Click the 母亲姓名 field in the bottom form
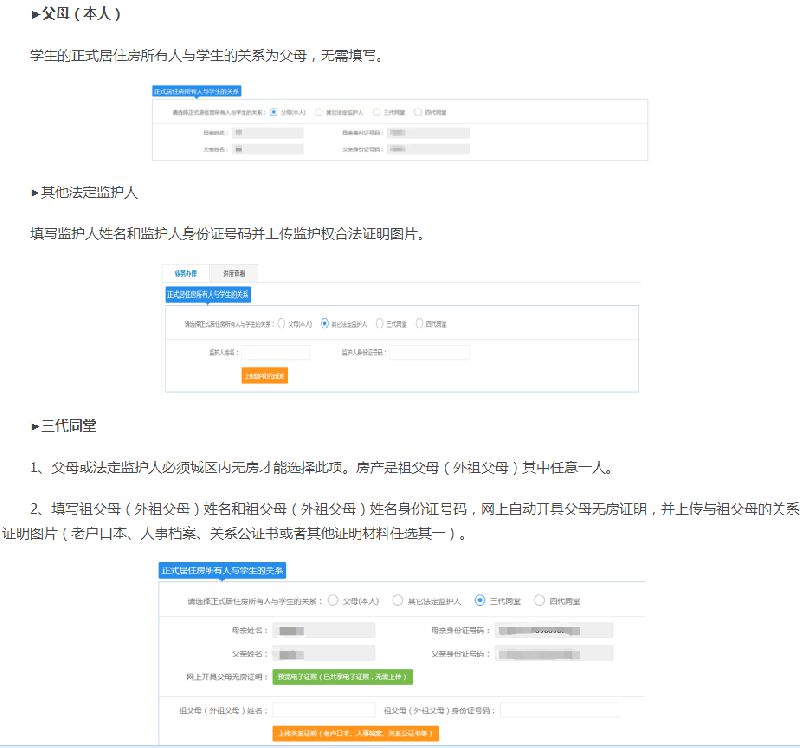 (x=324, y=630)
